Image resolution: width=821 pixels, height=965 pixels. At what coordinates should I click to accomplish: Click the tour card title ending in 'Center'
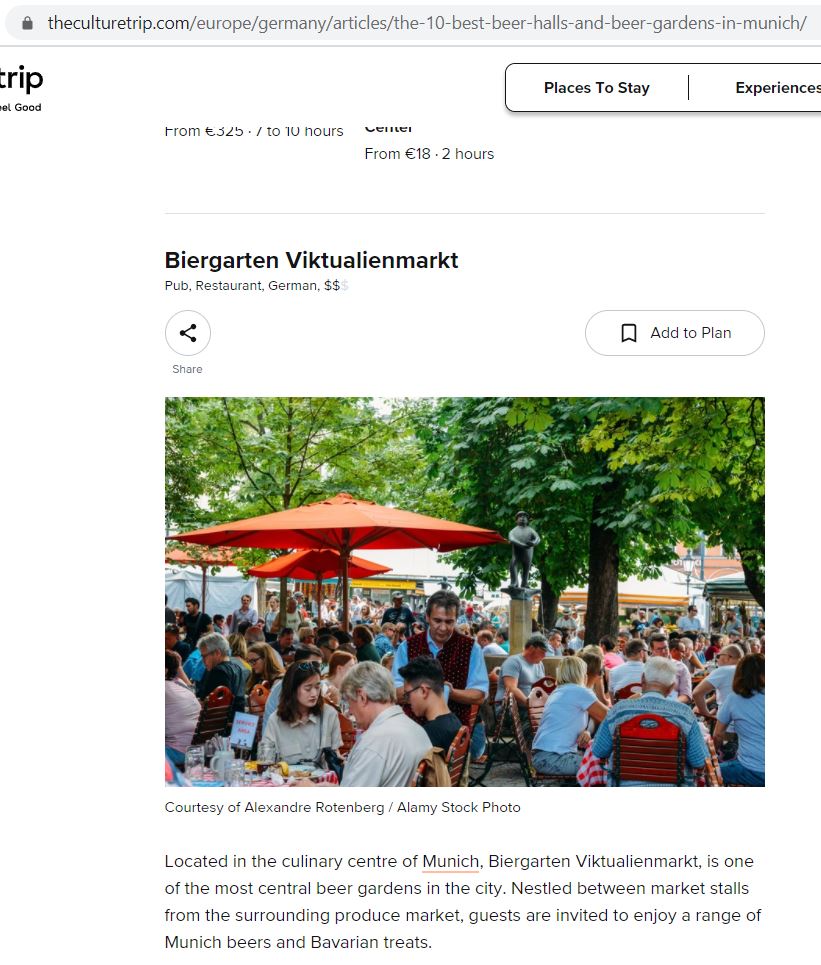click(x=388, y=129)
